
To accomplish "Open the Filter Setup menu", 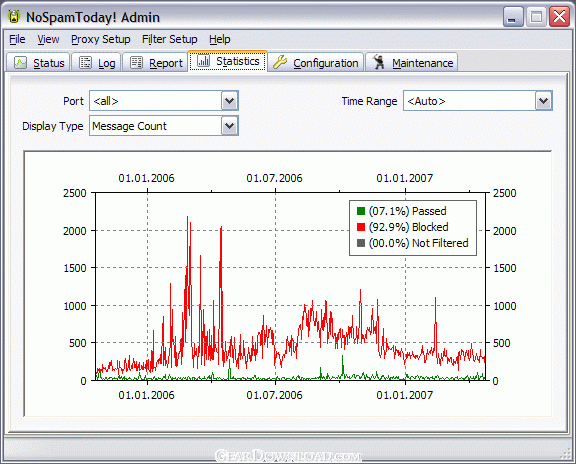I will point(170,39).
